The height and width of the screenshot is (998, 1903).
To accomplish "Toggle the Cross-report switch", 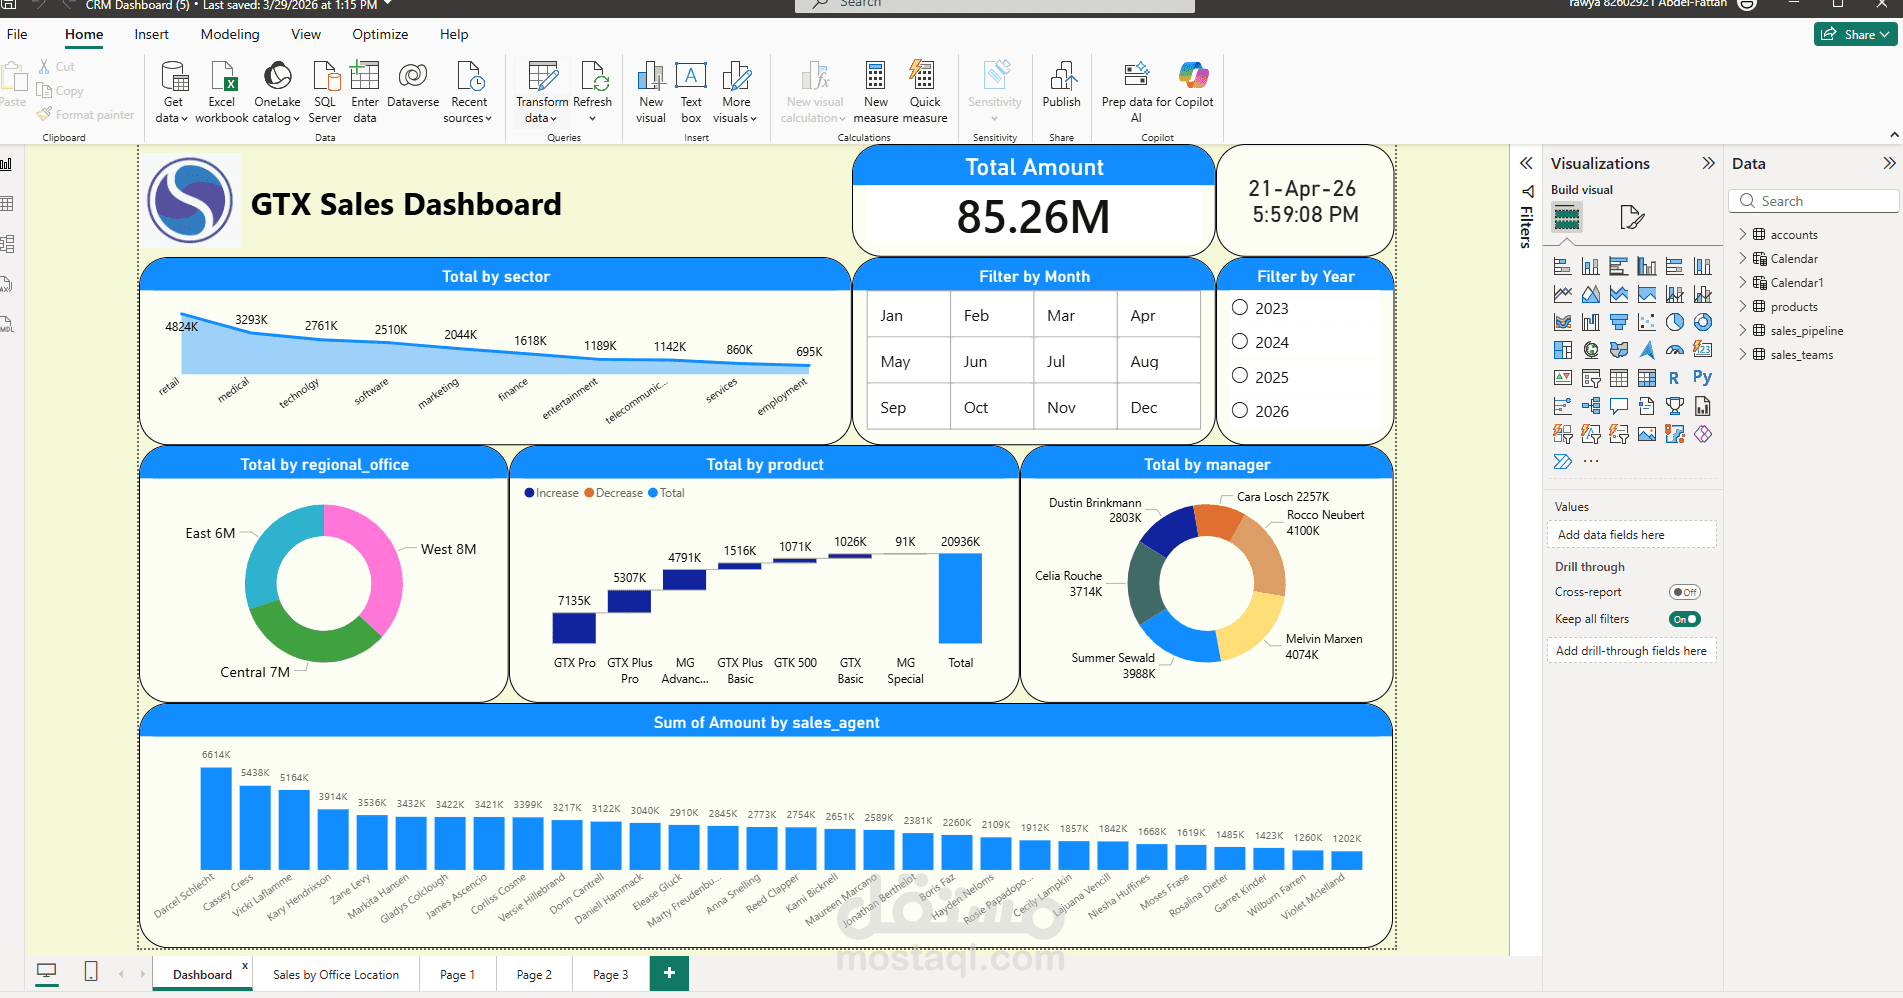I will (x=1685, y=592).
